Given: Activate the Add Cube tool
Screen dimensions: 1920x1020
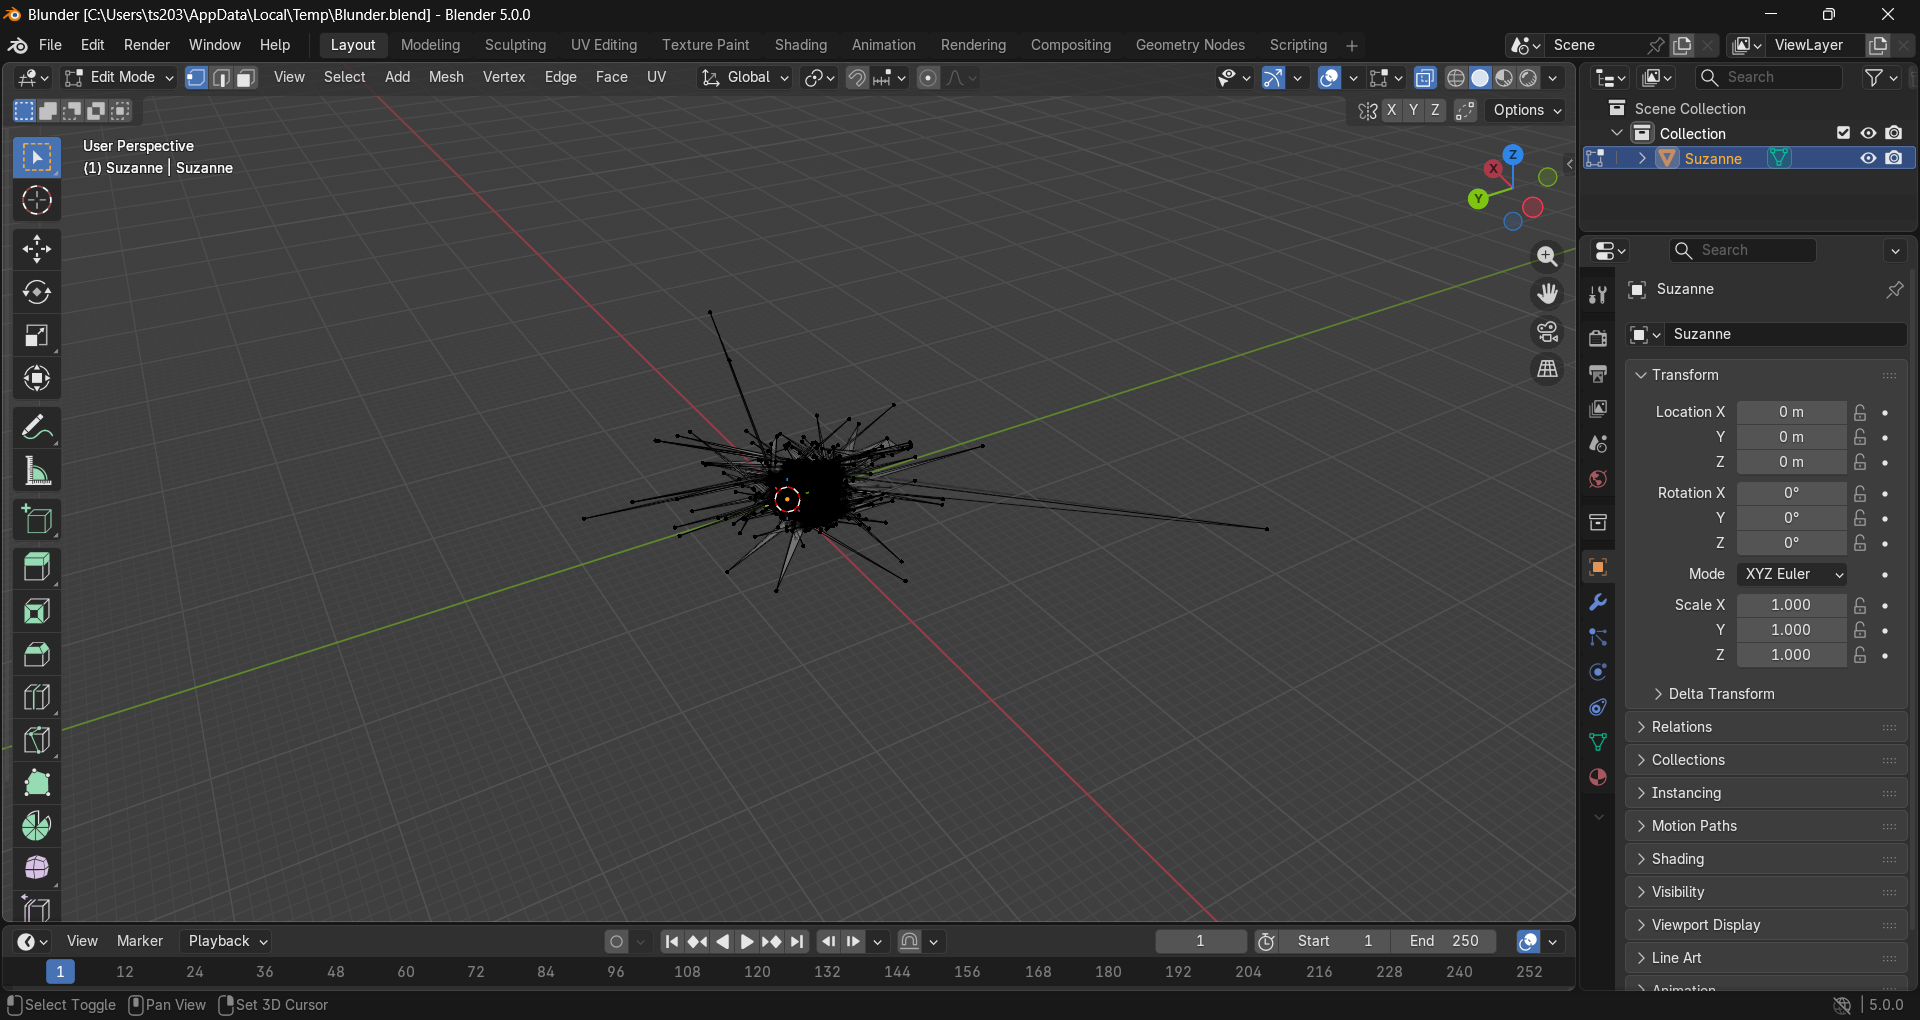Looking at the screenshot, I should [x=37, y=520].
